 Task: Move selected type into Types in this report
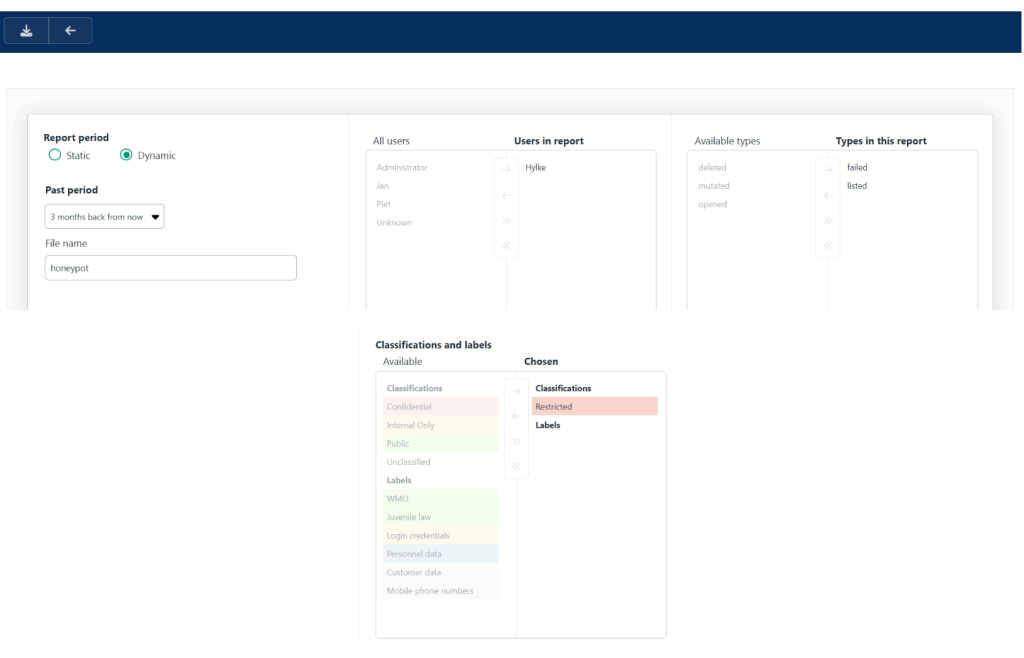coord(828,170)
